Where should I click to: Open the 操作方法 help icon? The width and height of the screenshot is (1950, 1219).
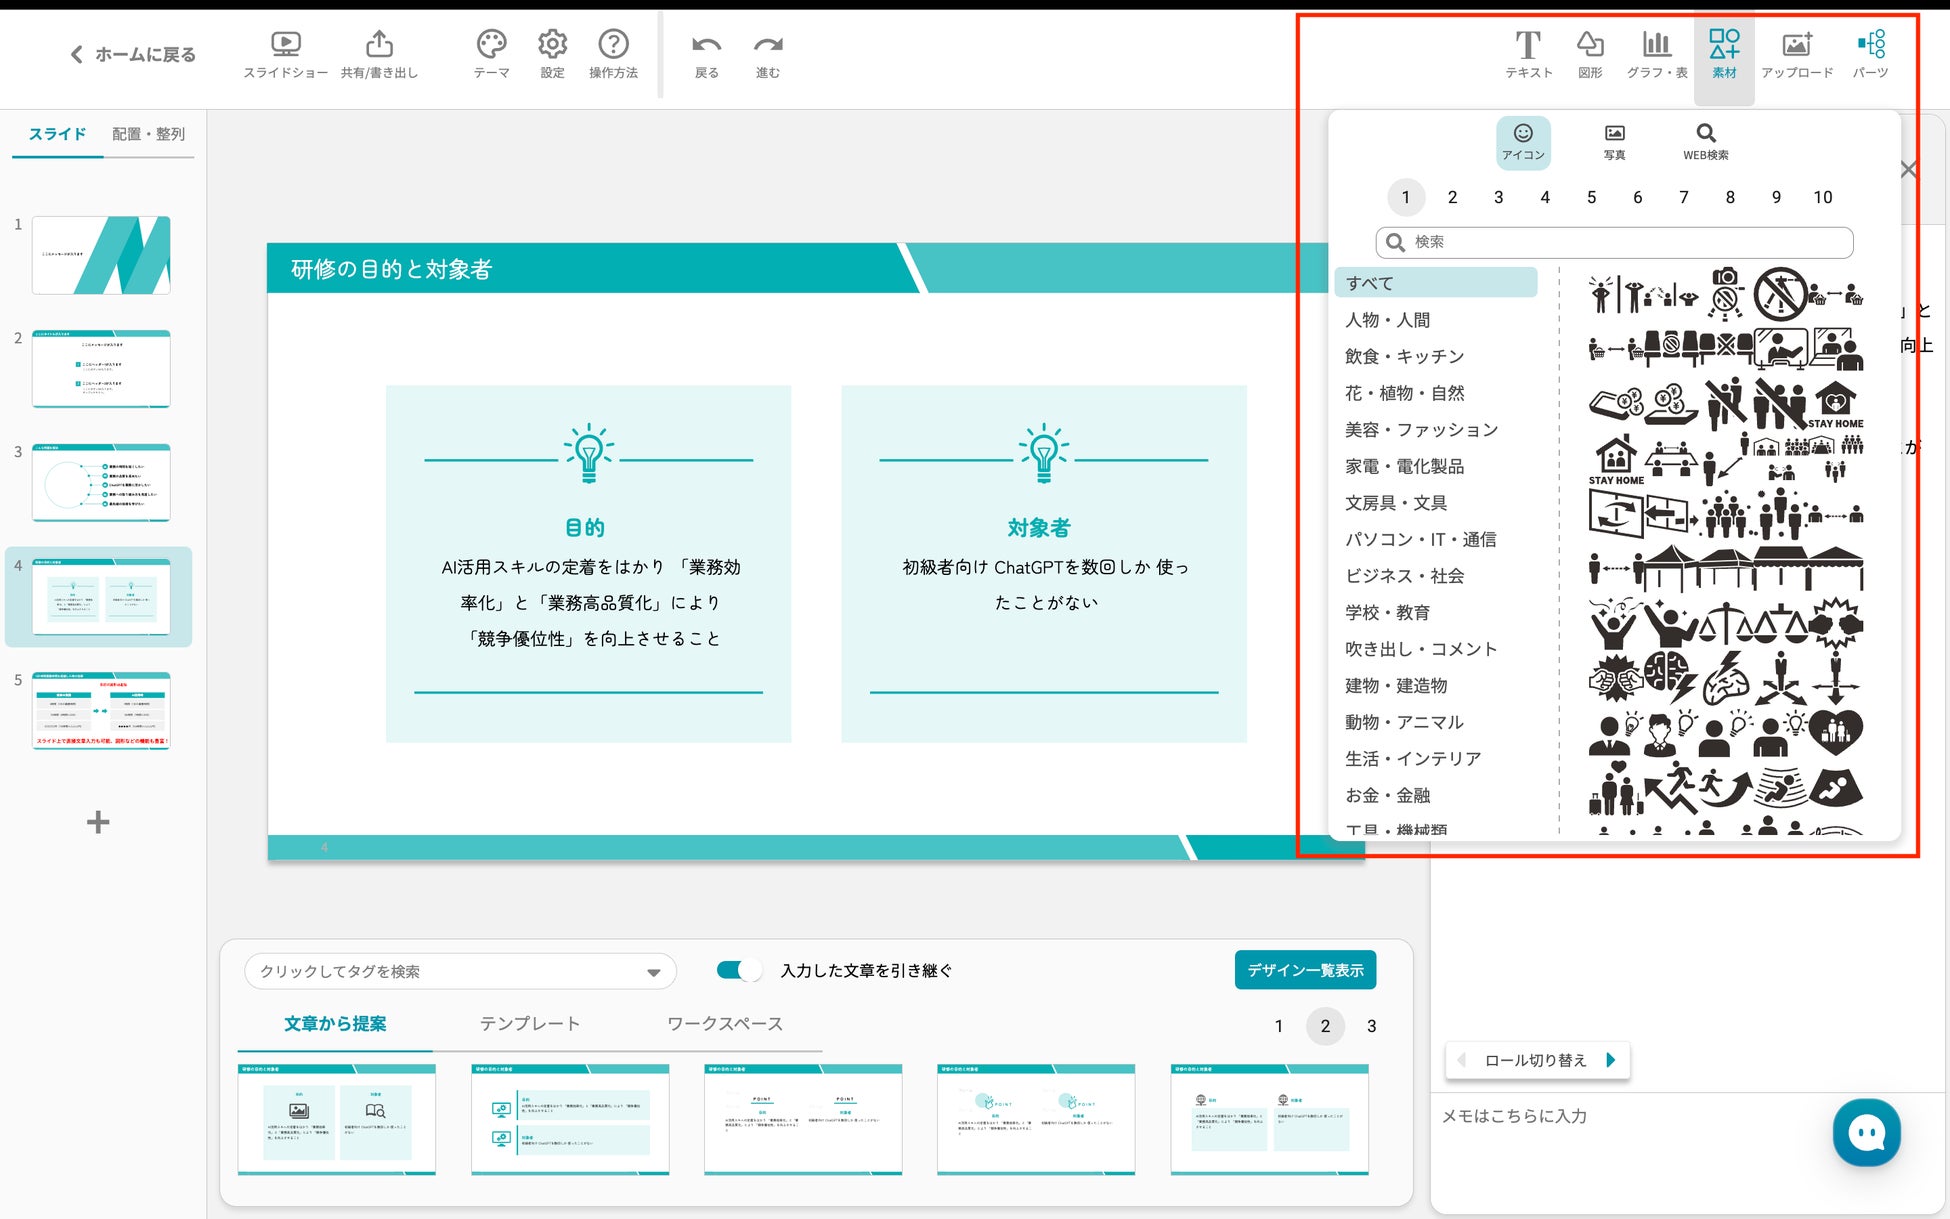[613, 45]
